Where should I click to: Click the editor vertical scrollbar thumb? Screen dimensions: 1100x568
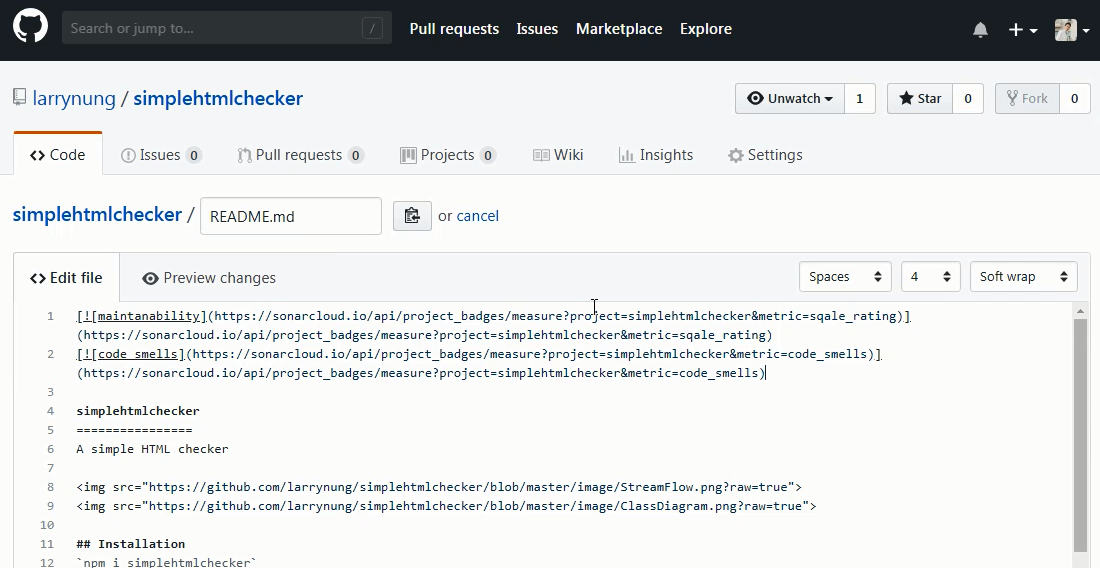(x=1080, y=435)
